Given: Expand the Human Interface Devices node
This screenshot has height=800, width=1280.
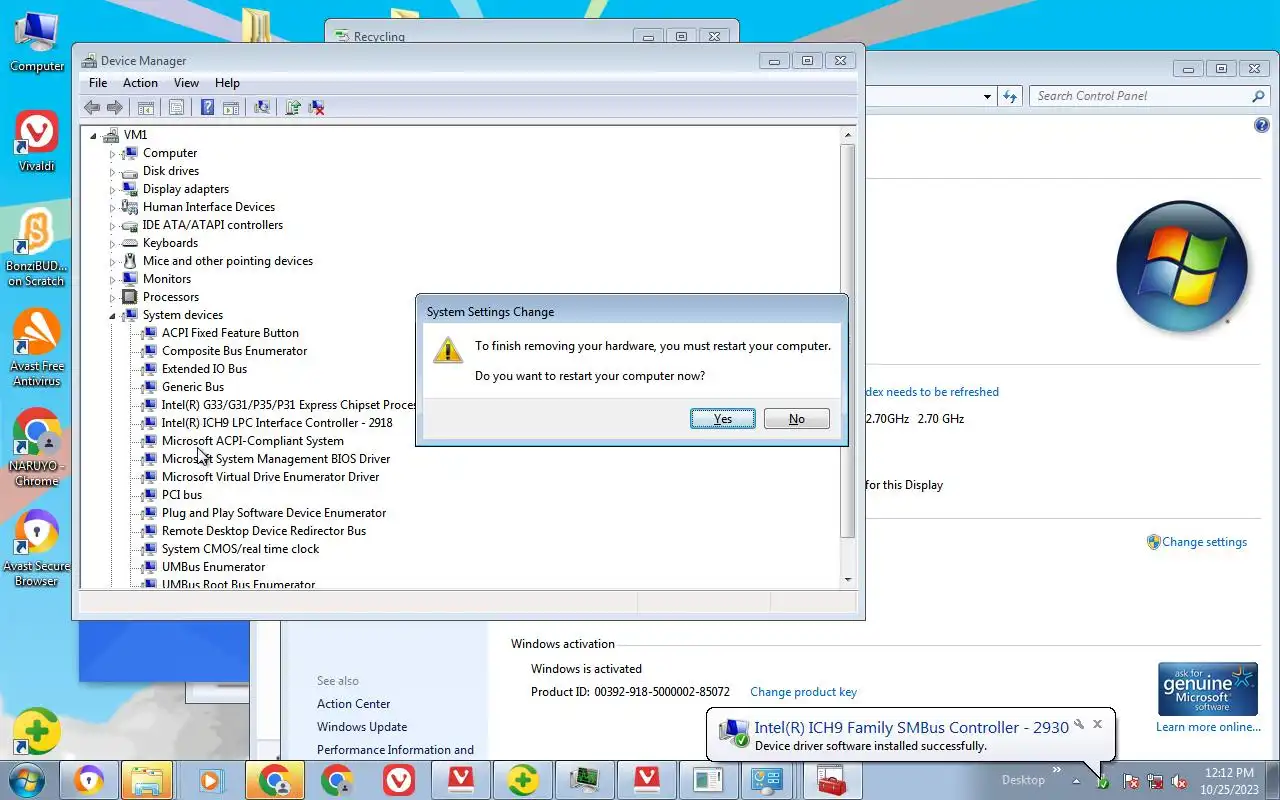Looking at the screenshot, I should click(113, 208).
